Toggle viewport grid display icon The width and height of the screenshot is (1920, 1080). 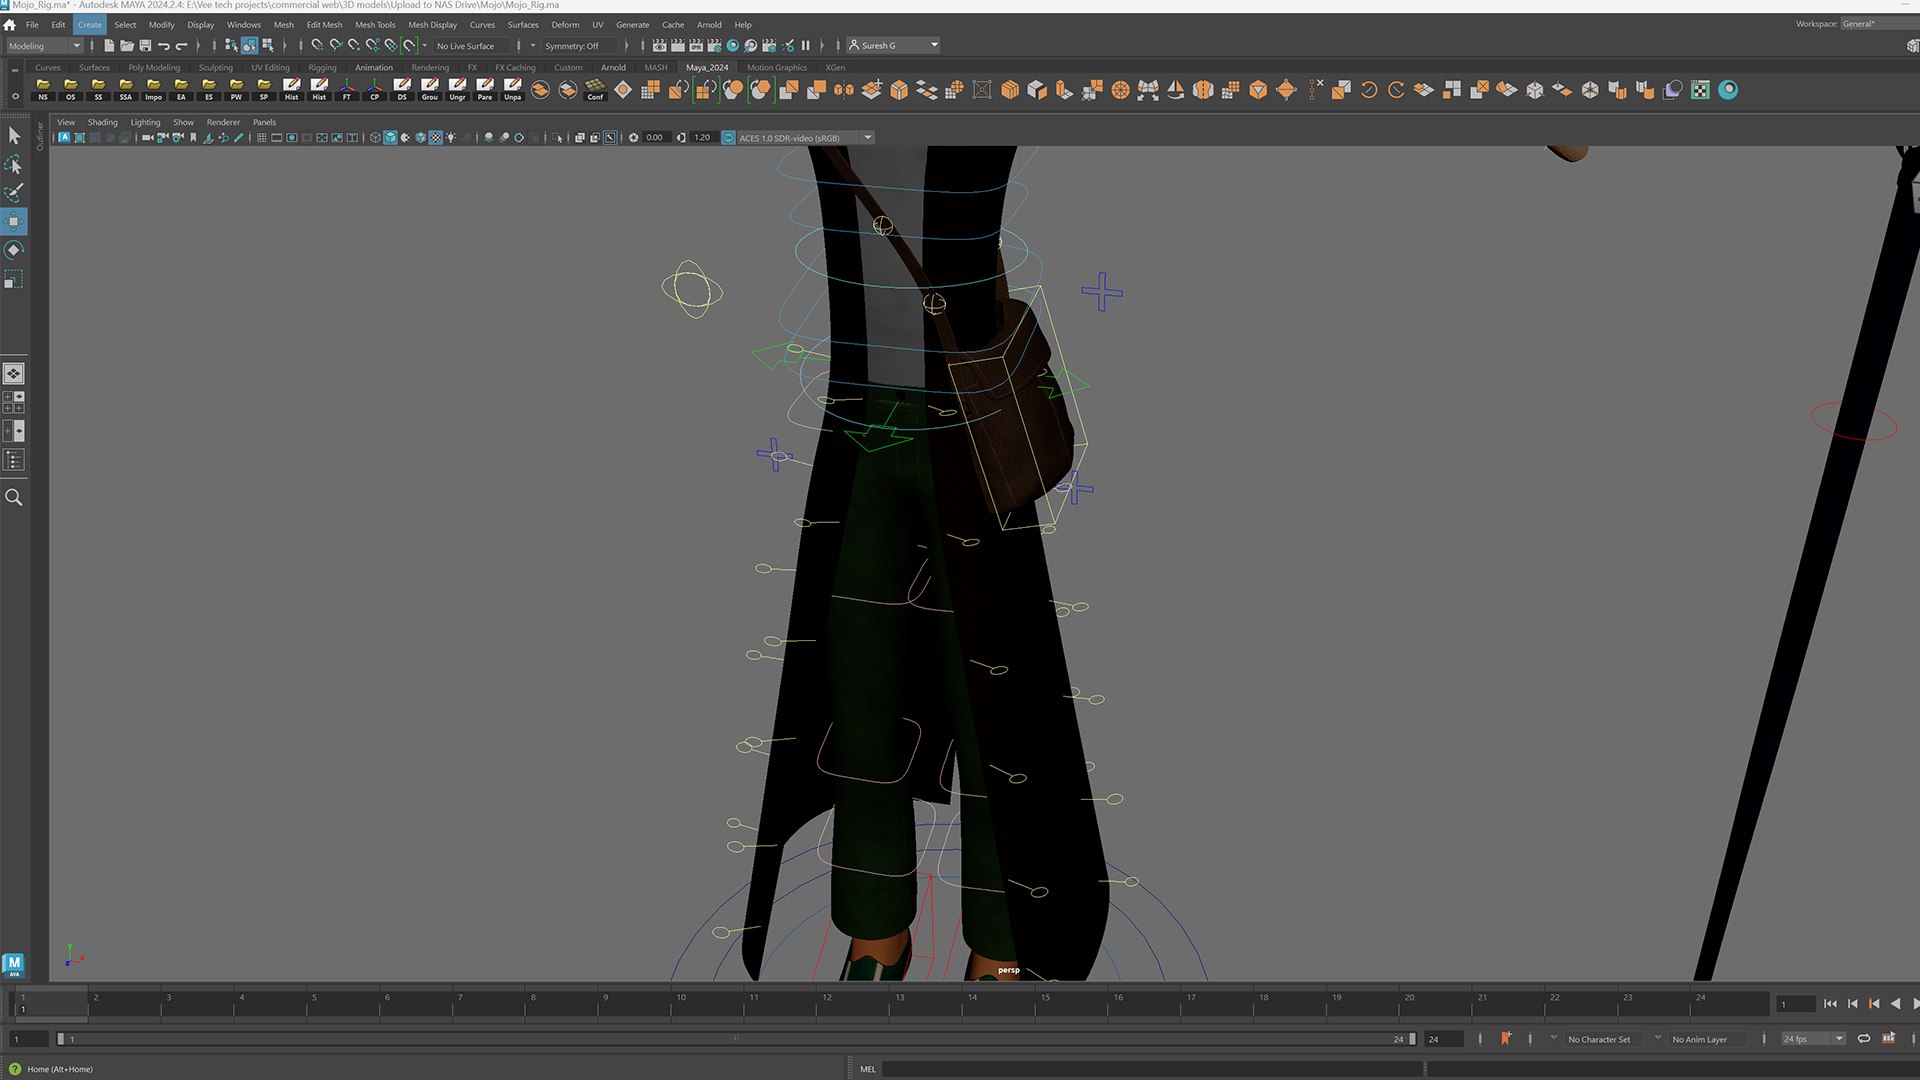[261, 138]
